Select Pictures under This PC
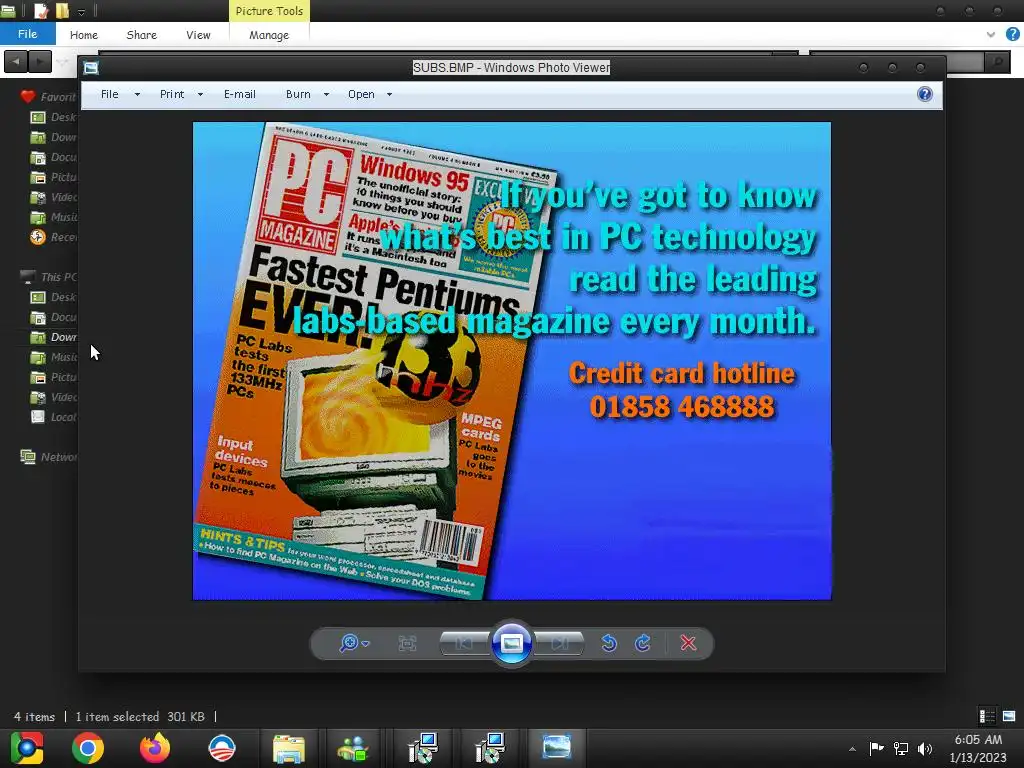The image size is (1024, 768). [54, 377]
